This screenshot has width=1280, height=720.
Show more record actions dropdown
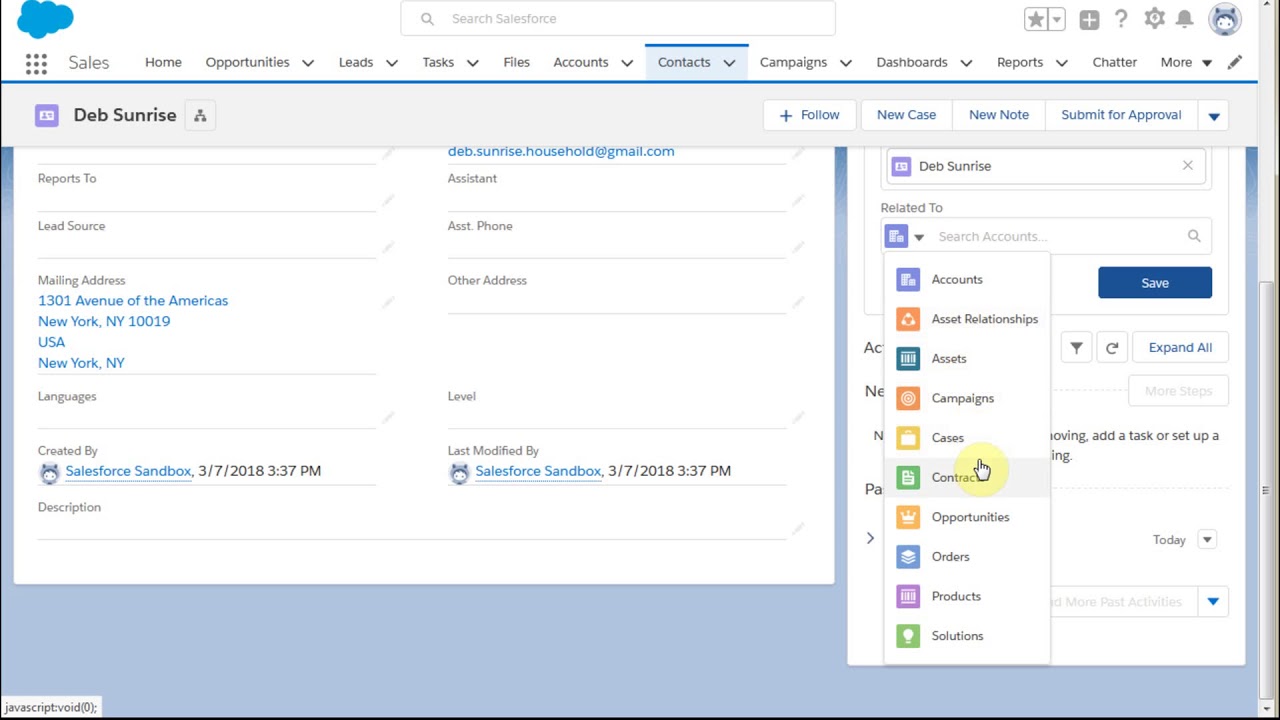1214,115
